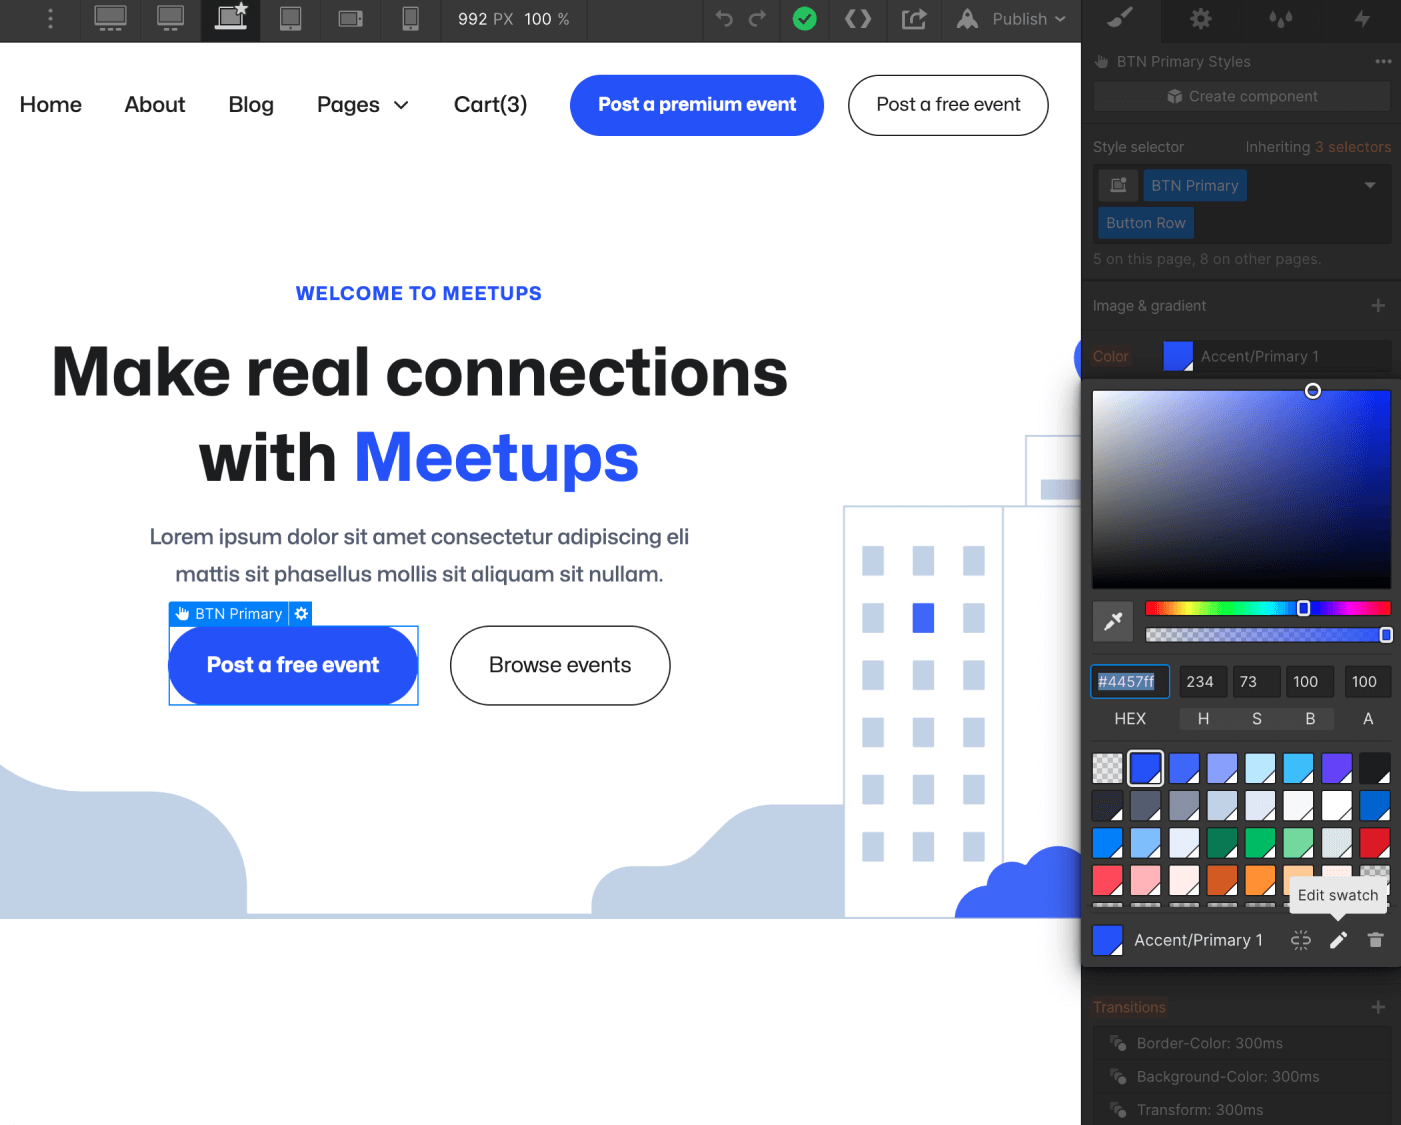The height and width of the screenshot is (1125, 1401).
Task: Switch to the tablet breakpoint
Action: coord(290,20)
